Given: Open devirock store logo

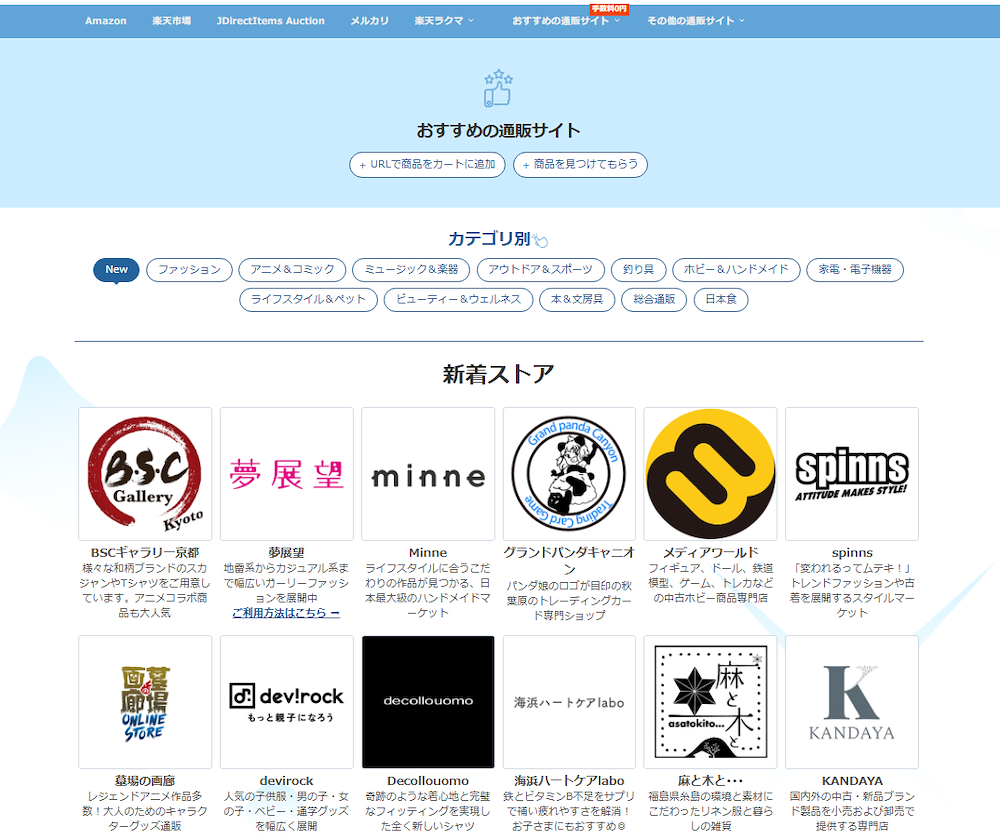Looking at the screenshot, I should (287, 702).
